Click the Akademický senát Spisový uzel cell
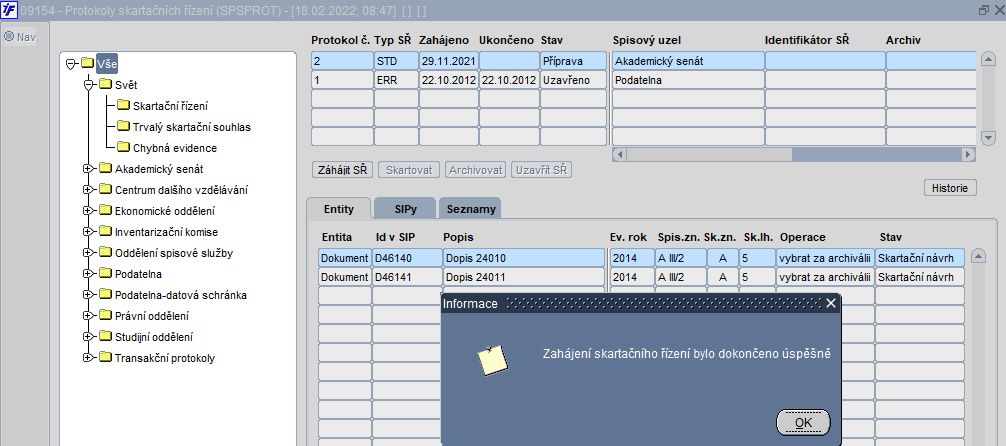This screenshot has width=1006, height=446. coord(688,61)
